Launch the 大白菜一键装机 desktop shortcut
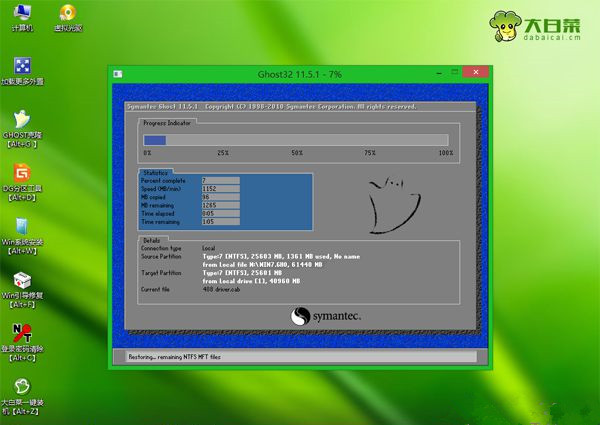Viewport: 600px width, 425px height. [21, 391]
